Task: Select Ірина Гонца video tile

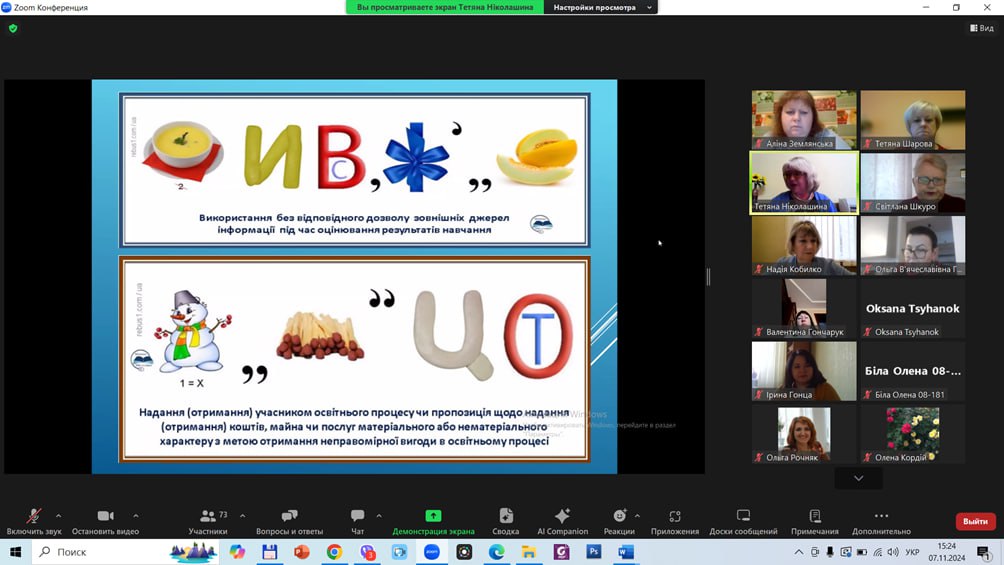Action: pyautogui.click(x=804, y=371)
